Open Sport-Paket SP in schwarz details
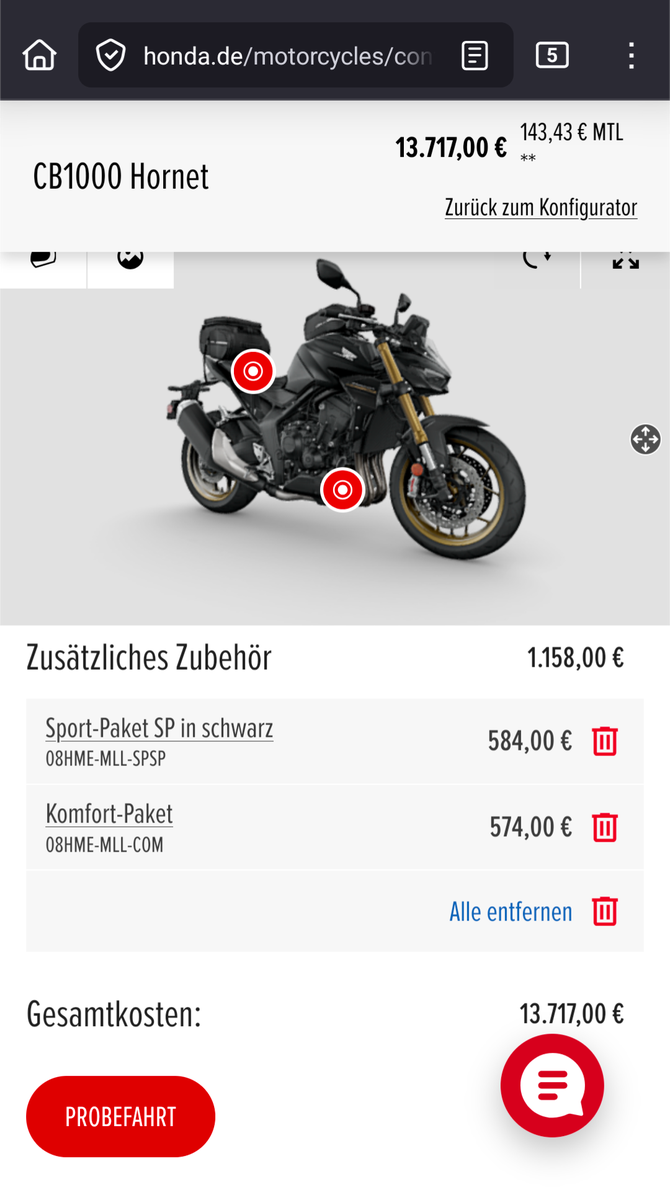Viewport: 670px width, 1200px height. coord(159,728)
